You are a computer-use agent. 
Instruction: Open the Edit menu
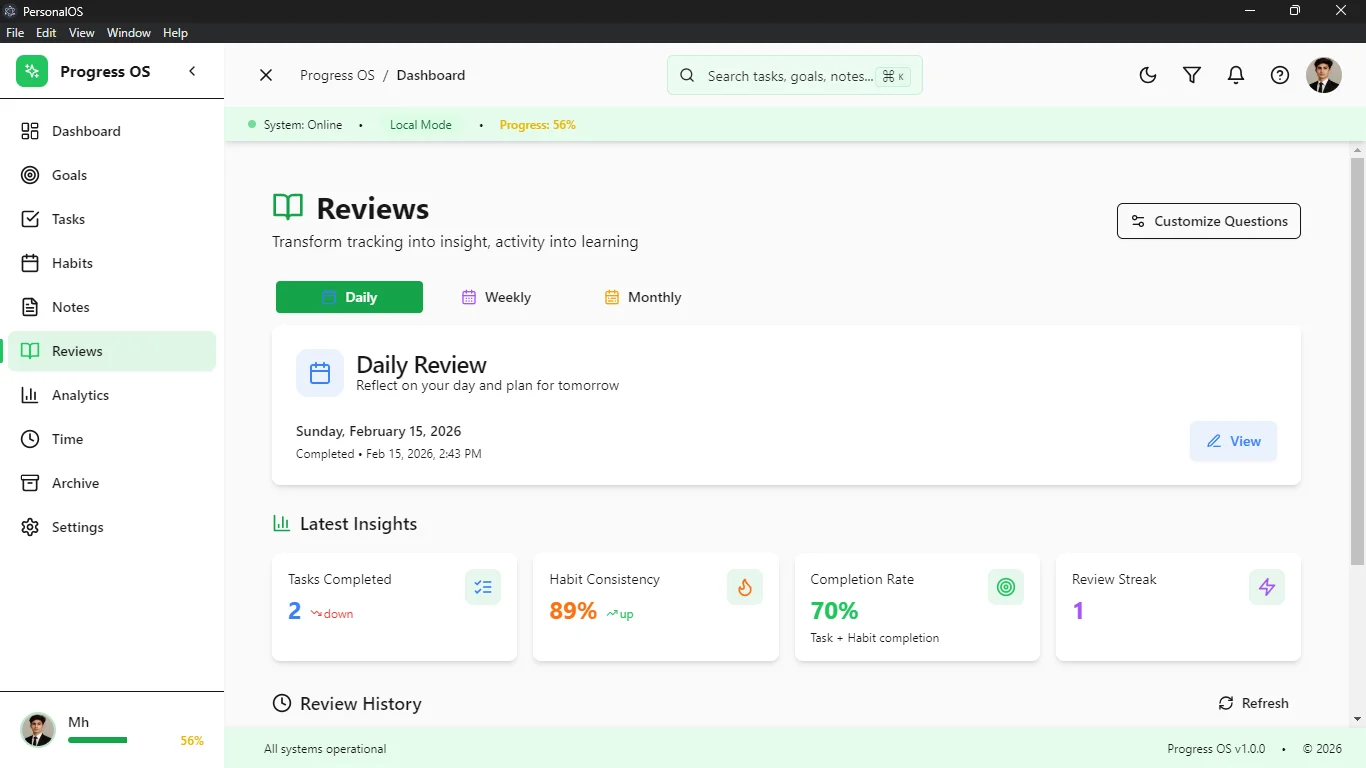(x=46, y=33)
